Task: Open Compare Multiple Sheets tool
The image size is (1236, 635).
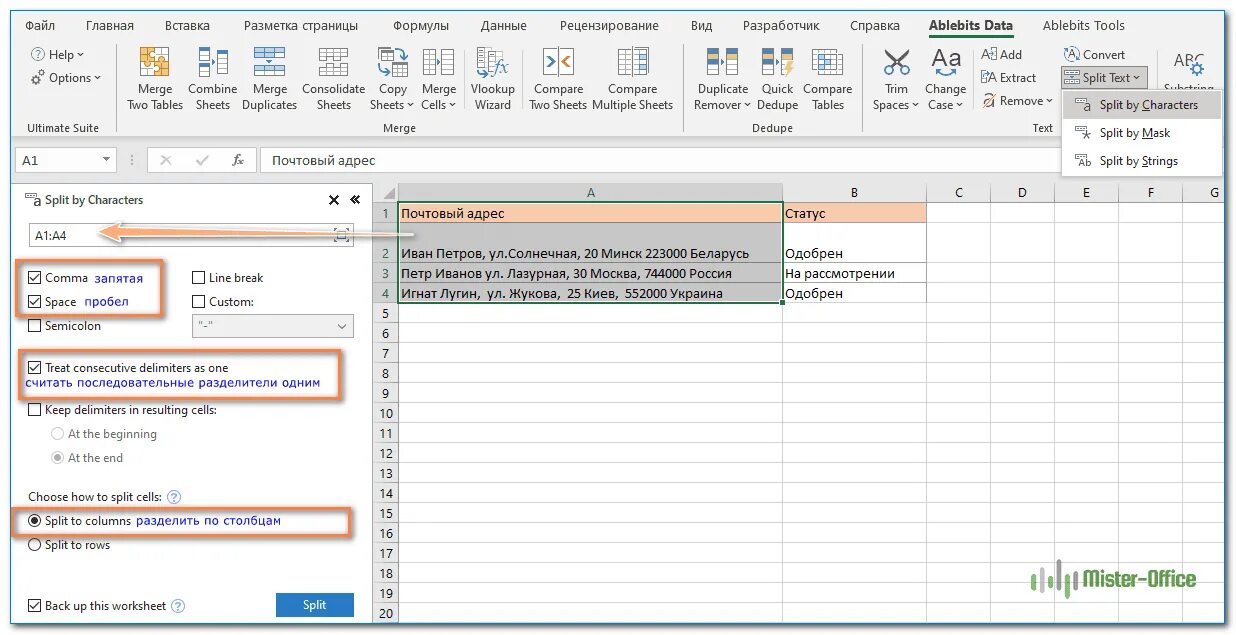Action: (x=633, y=78)
